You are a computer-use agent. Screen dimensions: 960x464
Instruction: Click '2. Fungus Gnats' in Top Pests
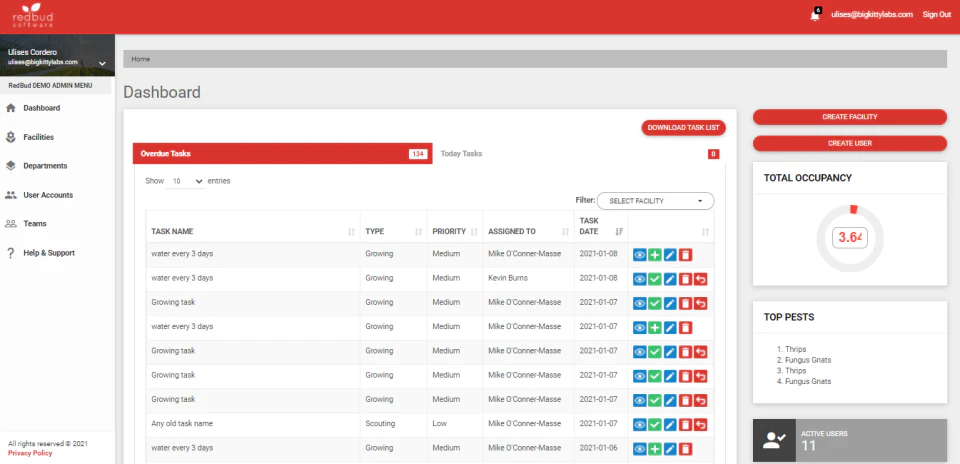804,360
